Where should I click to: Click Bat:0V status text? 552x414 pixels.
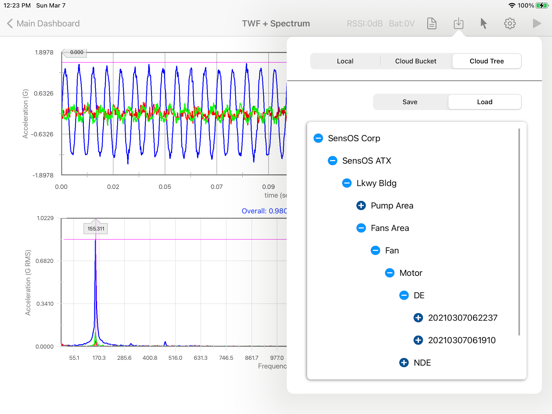pyautogui.click(x=402, y=24)
